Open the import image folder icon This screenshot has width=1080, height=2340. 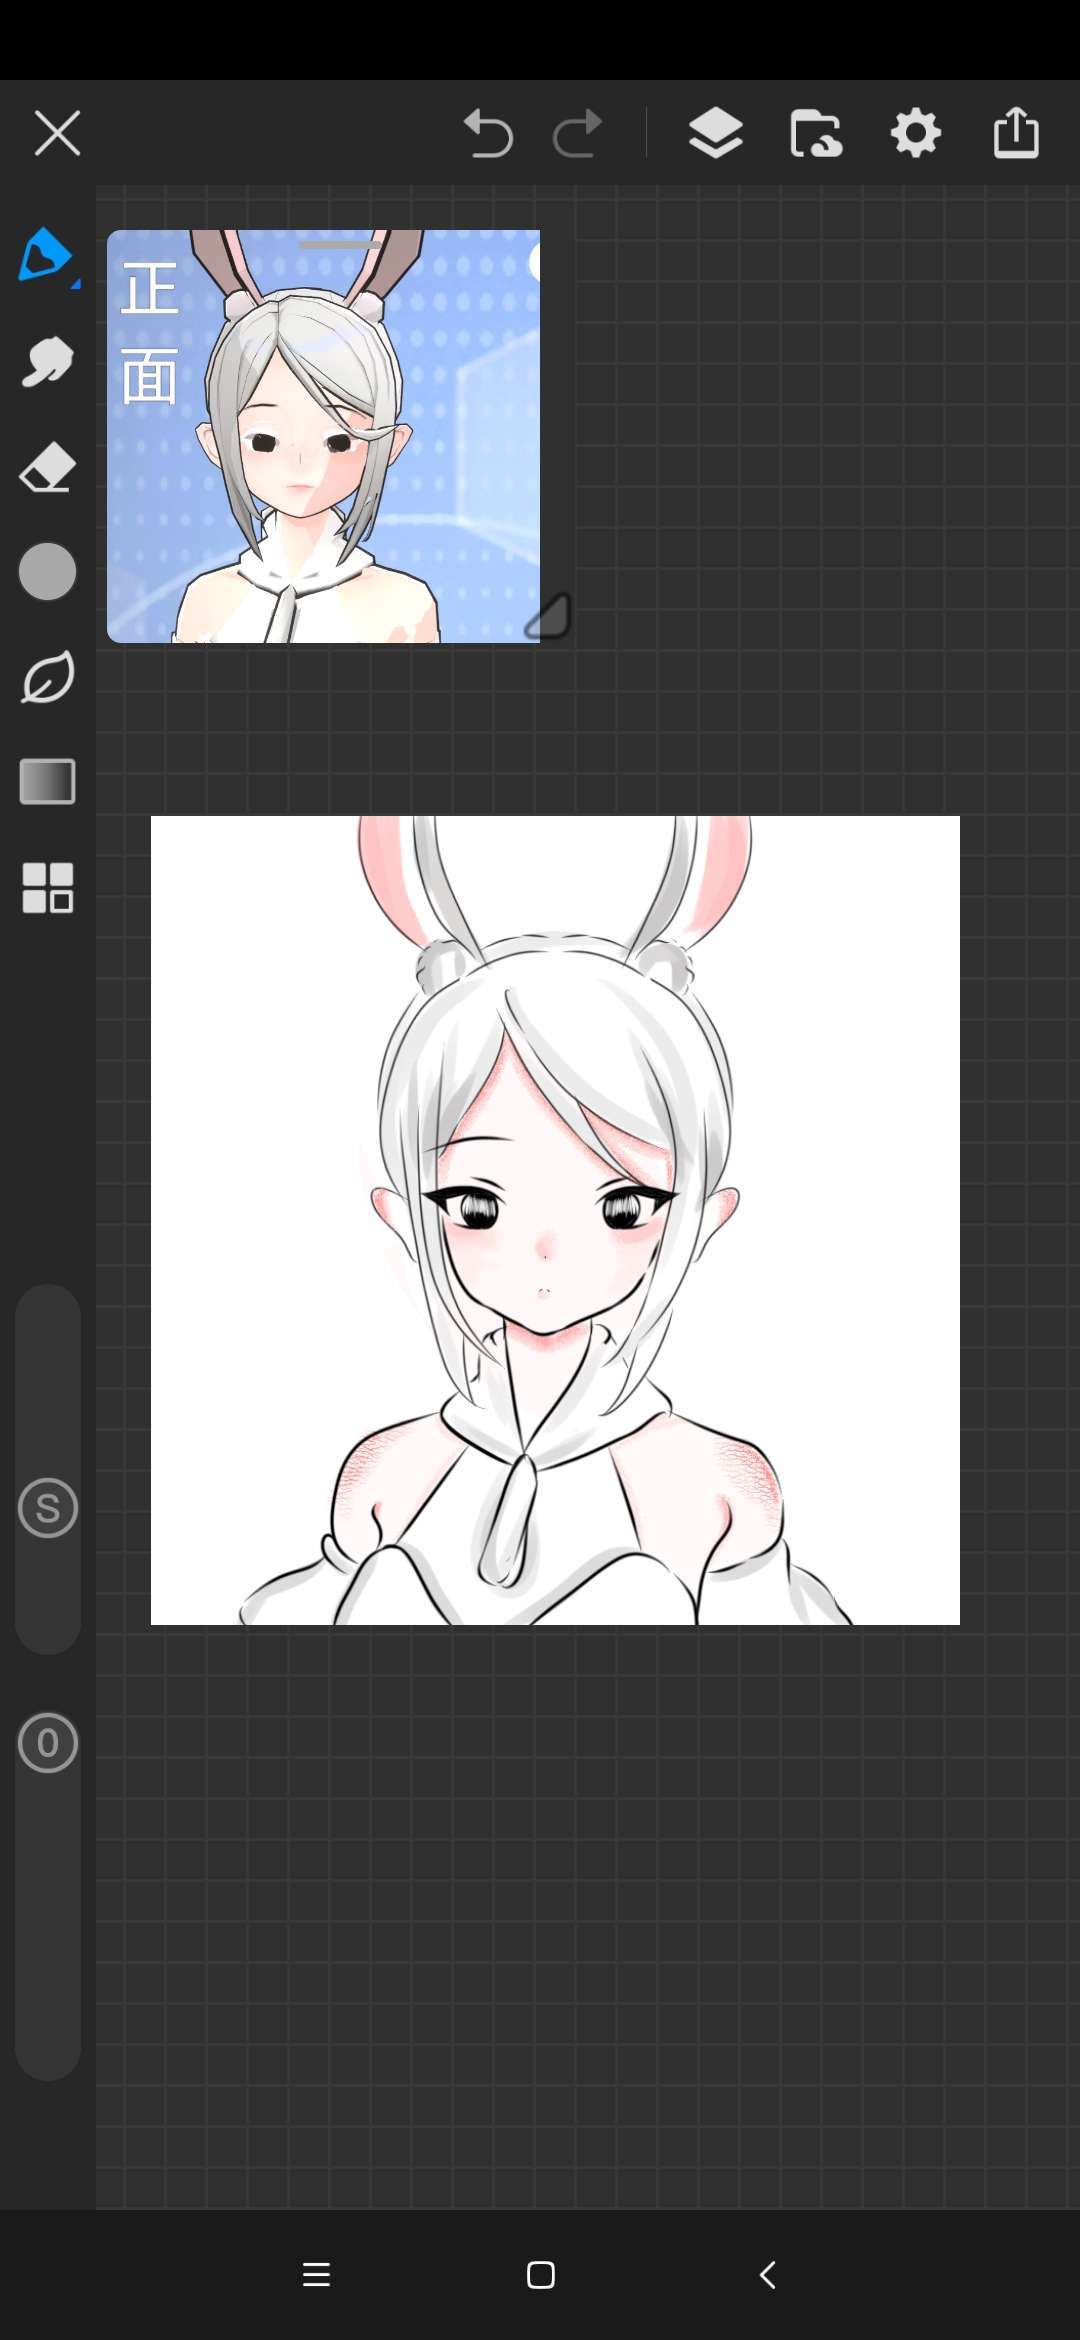point(816,133)
